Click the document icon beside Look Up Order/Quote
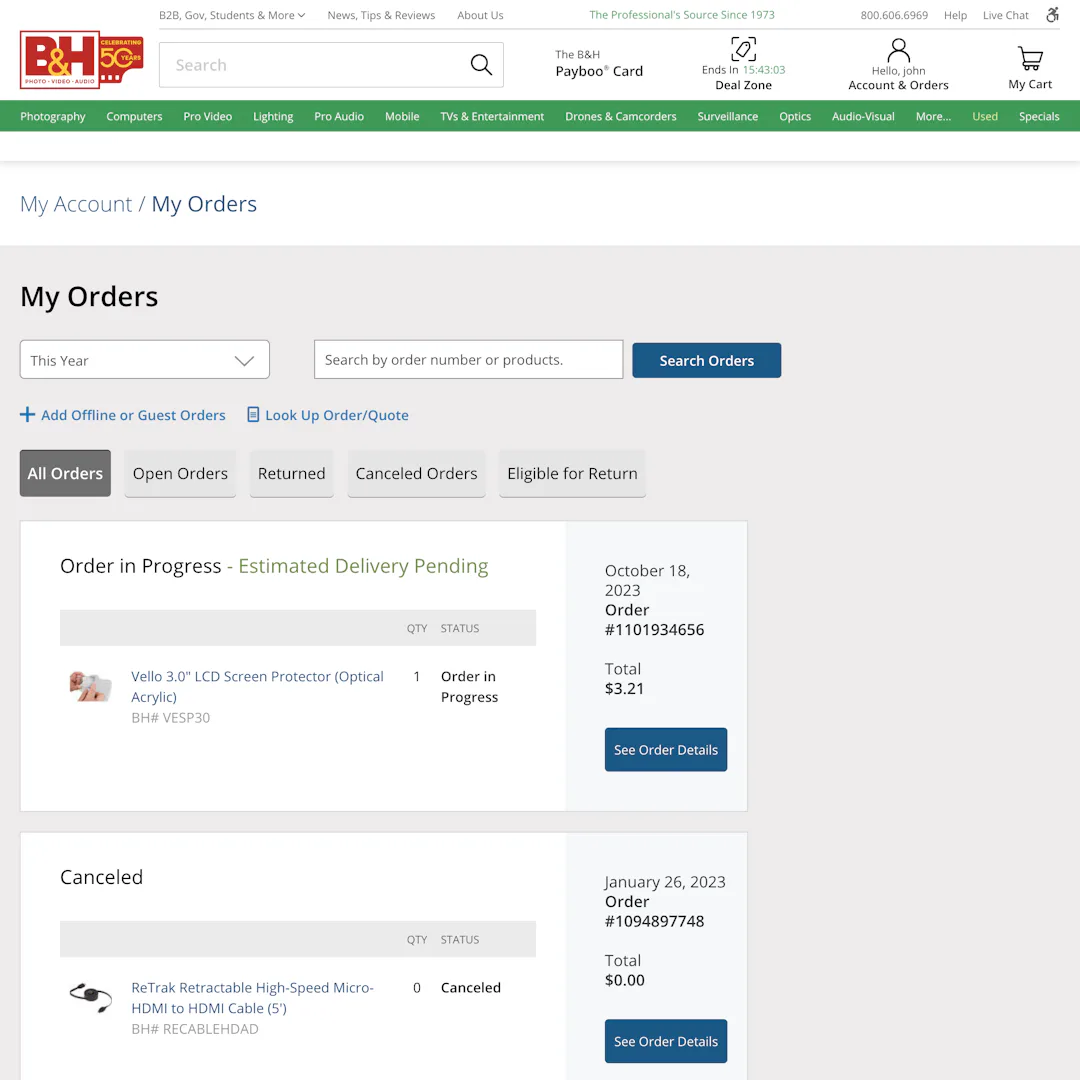Viewport: 1080px width, 1080px height. pos(253,415)
